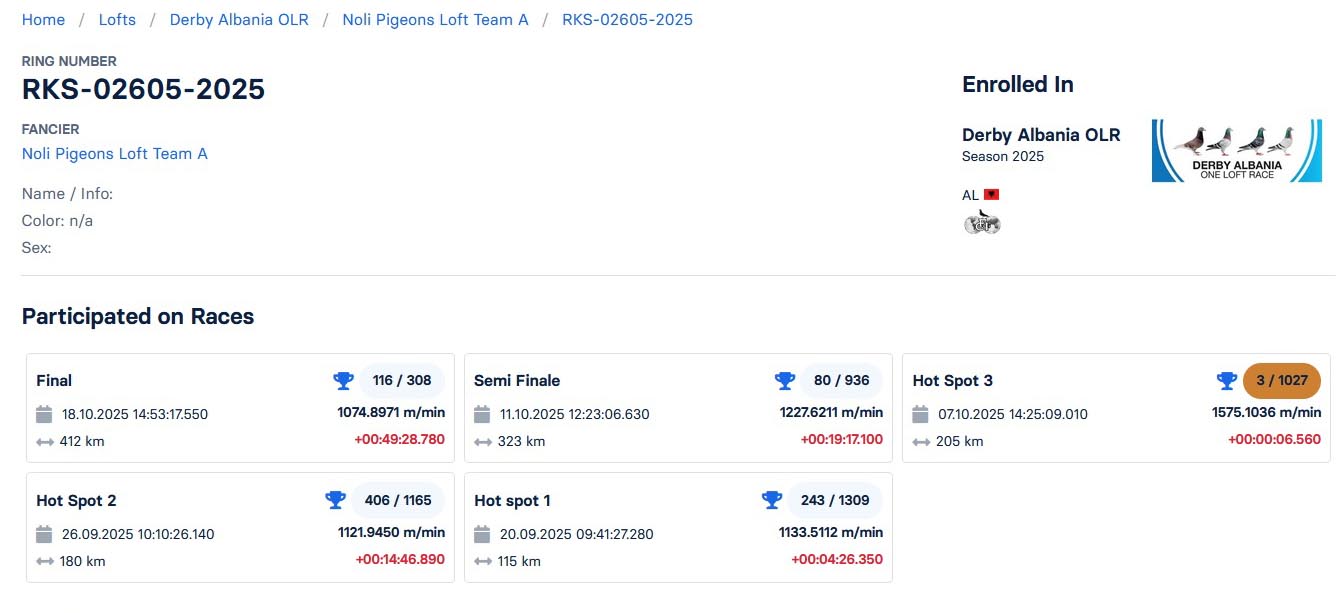
Task: Open the Hot Spot 2 race card title
Action: coord(76,500)
